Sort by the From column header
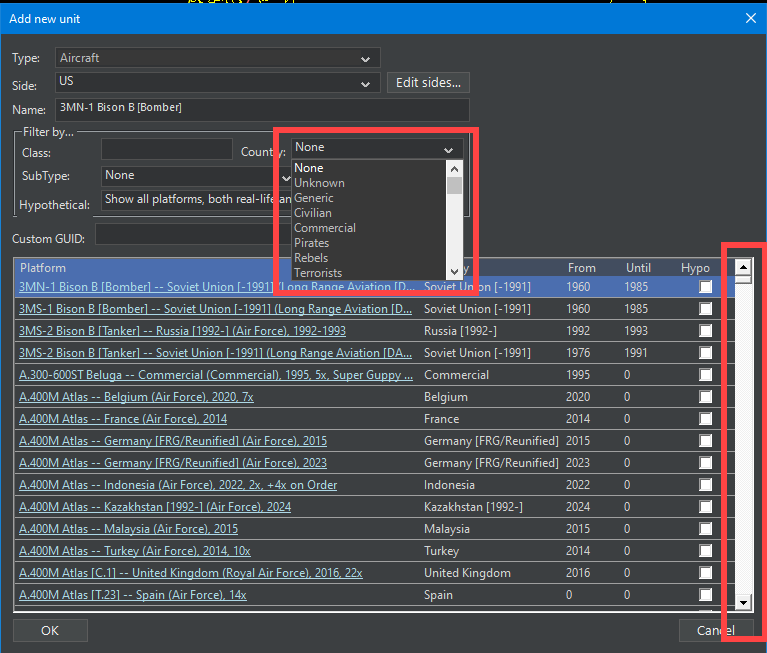 (x=581, y=268)
